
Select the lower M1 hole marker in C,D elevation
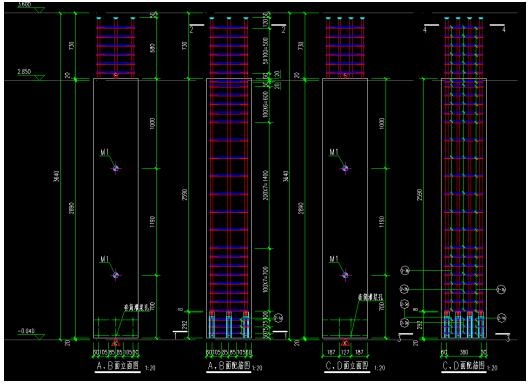tap(345, 275)
